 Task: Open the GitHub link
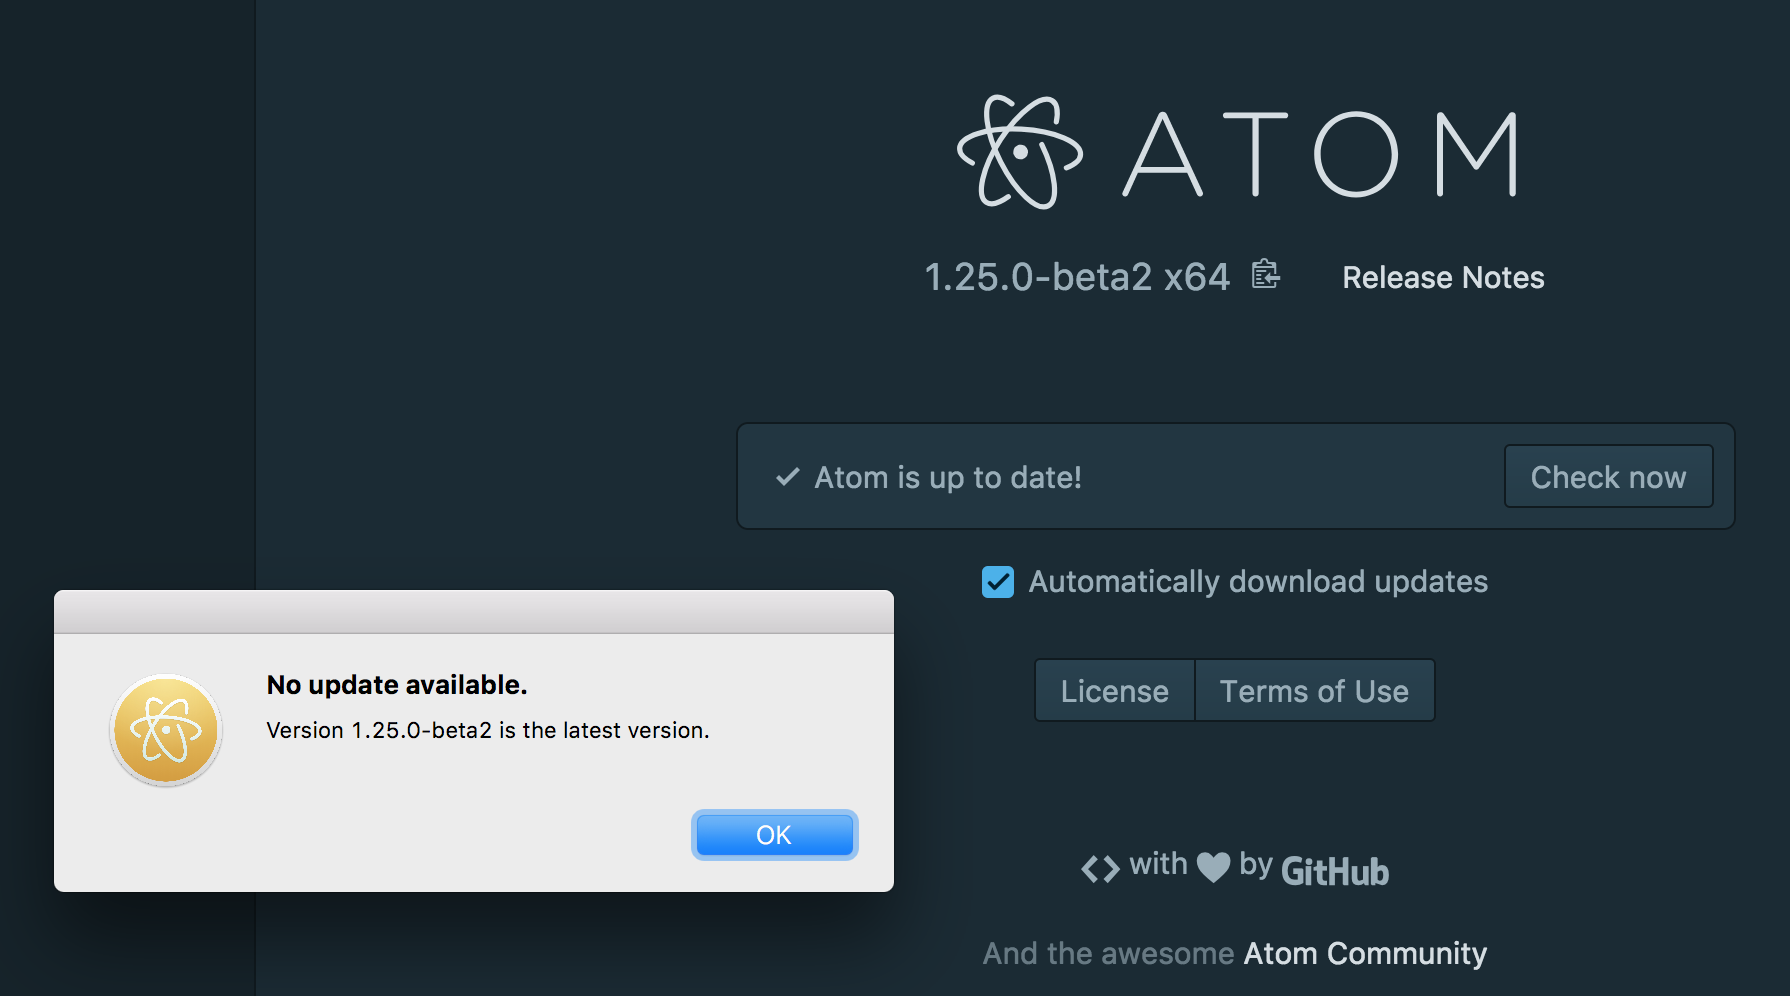1335,871
